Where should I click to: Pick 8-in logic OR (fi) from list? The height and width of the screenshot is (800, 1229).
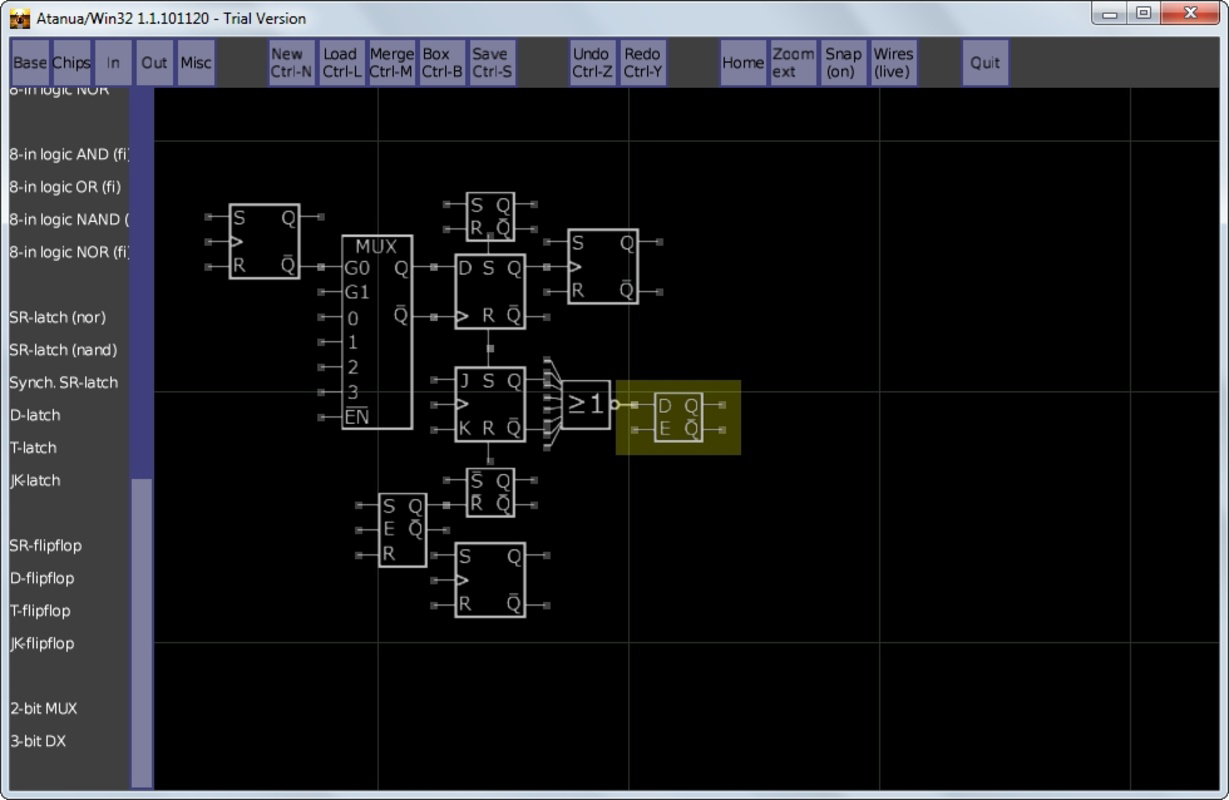coord(65,187)
